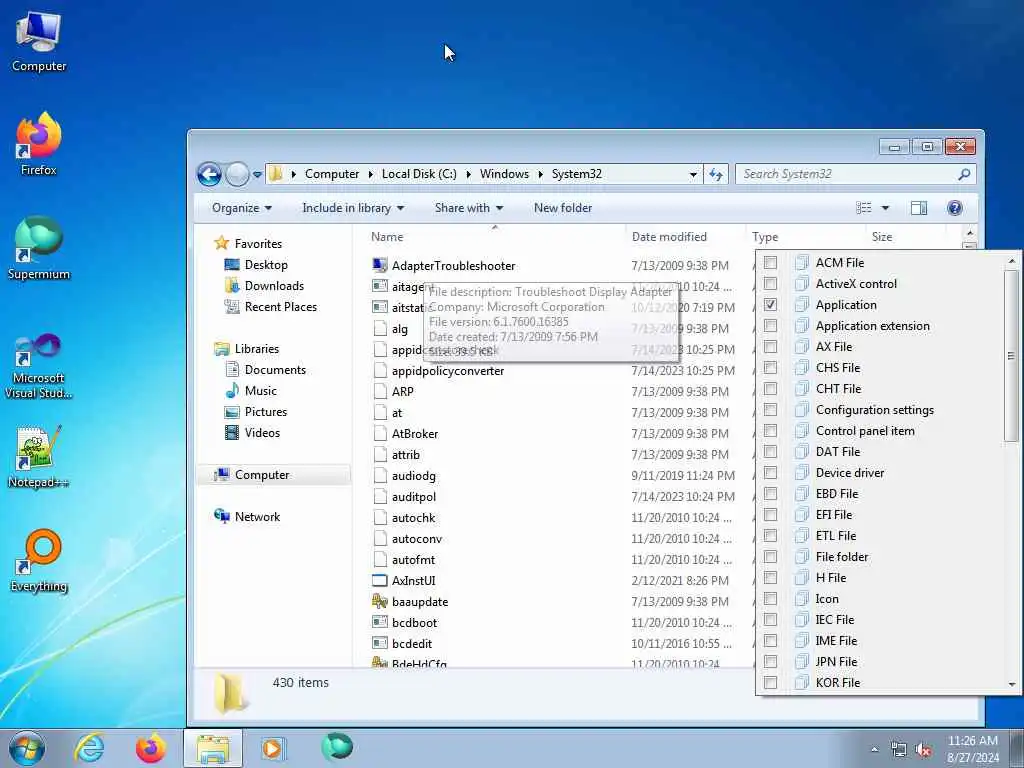Open the Include in library dropdown

tap(353, 208)
